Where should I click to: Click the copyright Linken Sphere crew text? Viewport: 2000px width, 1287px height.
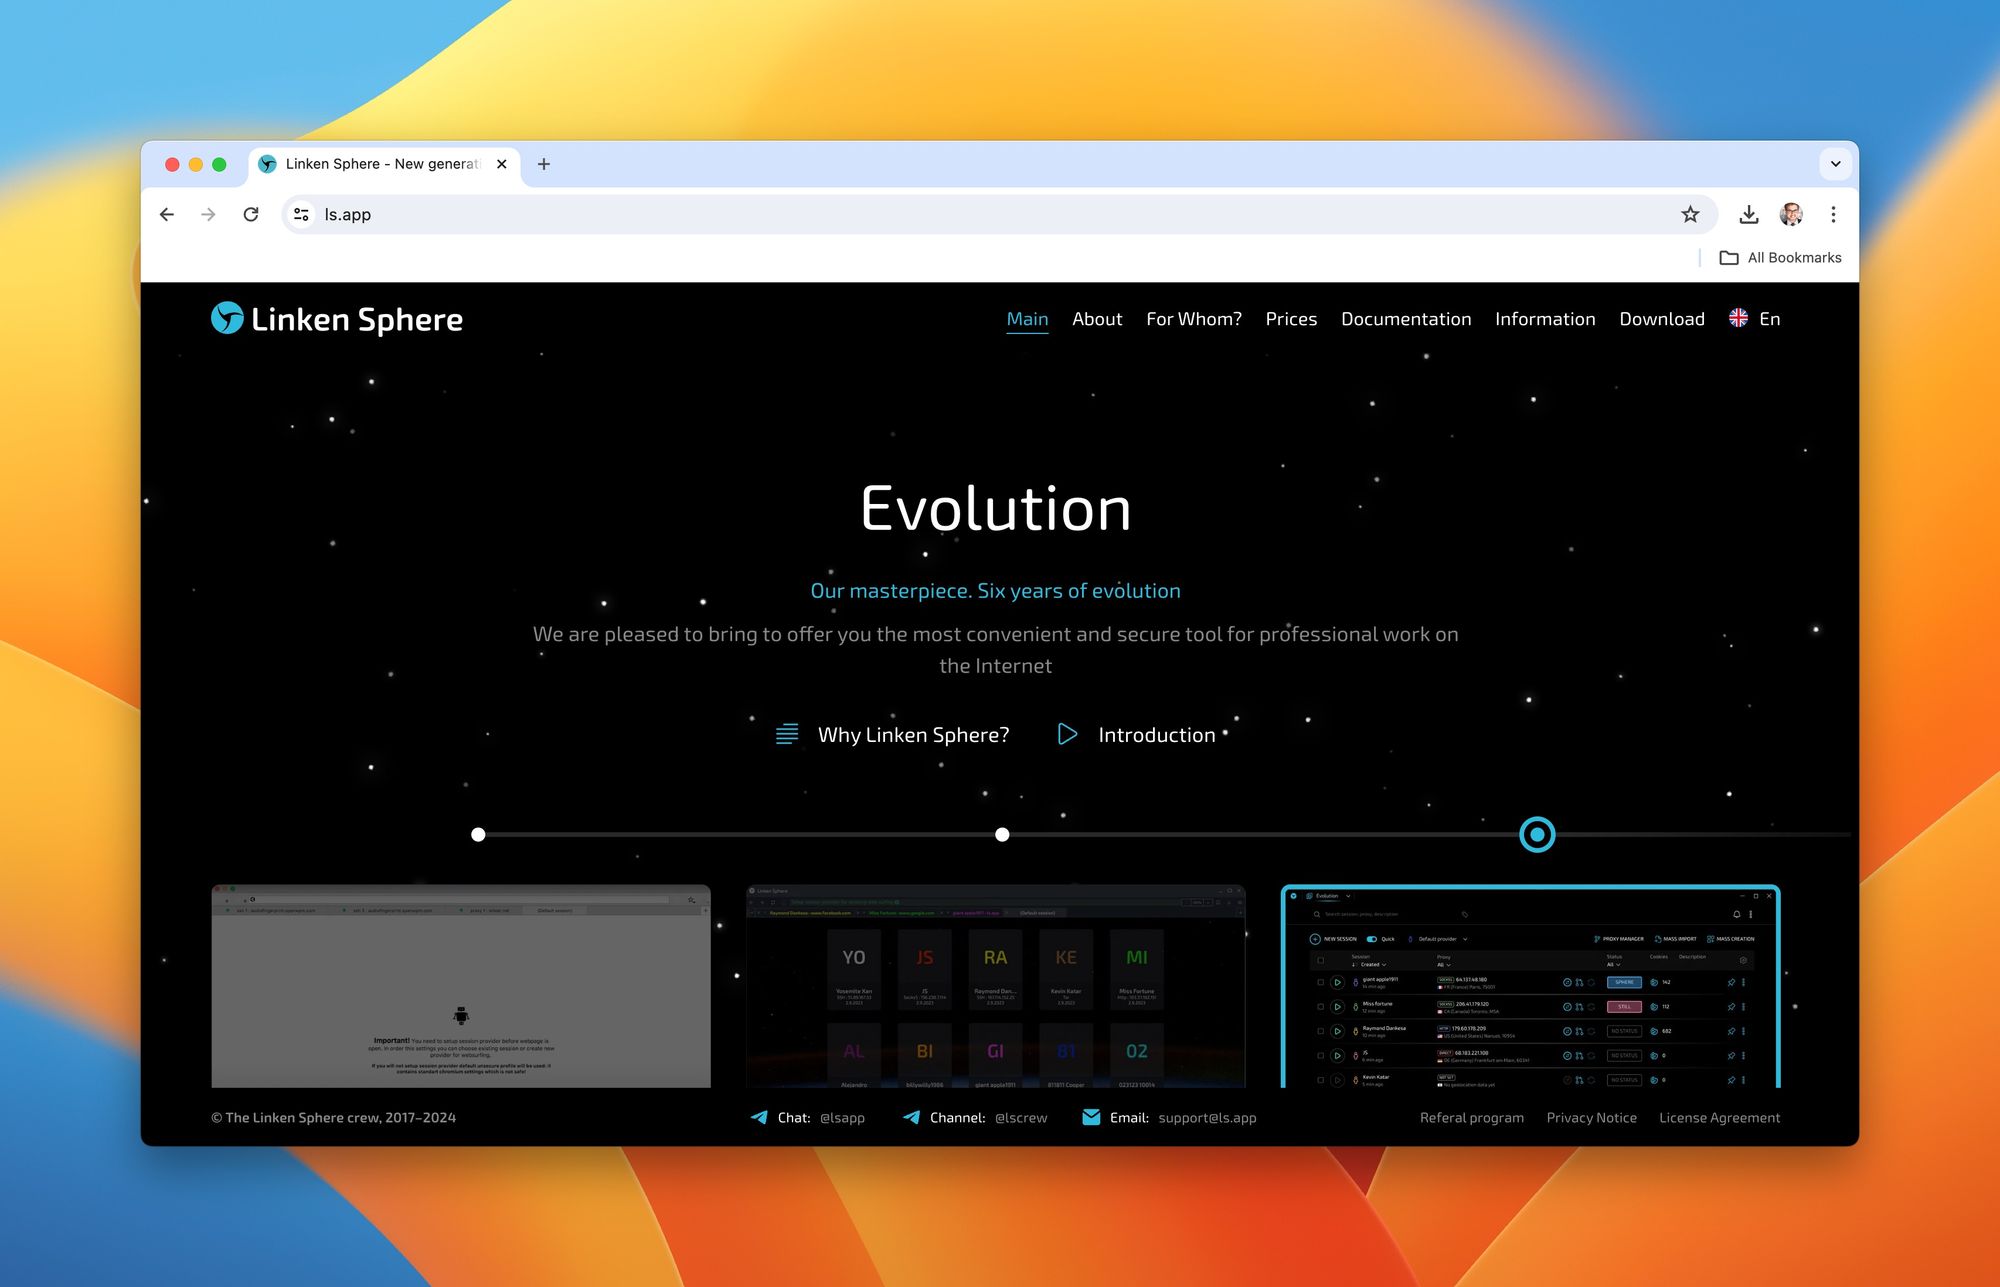click(x=333, y=1118)
